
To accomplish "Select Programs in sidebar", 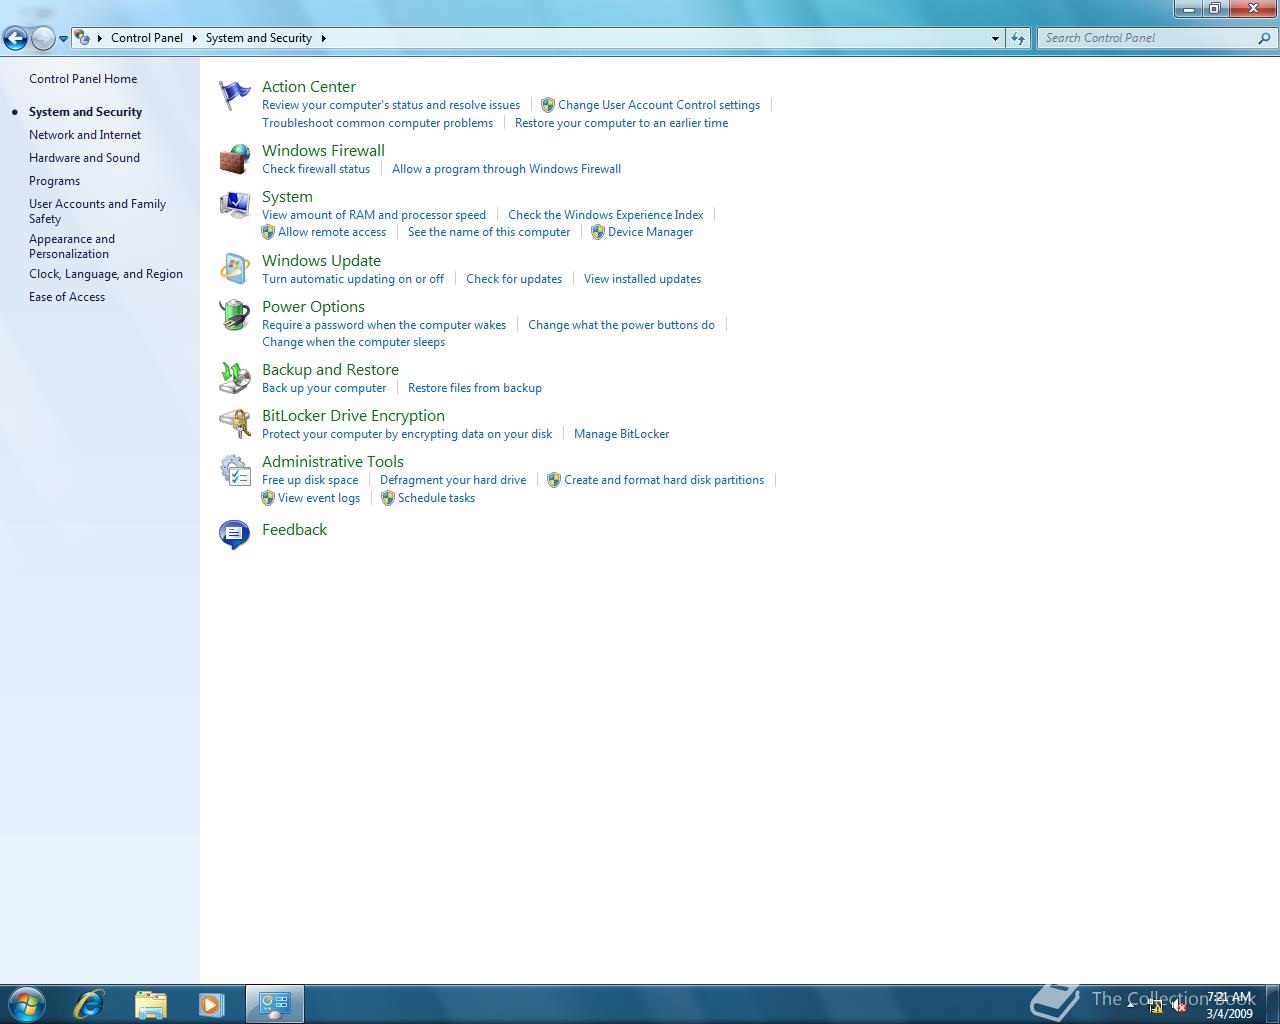I will pos(54,181).
